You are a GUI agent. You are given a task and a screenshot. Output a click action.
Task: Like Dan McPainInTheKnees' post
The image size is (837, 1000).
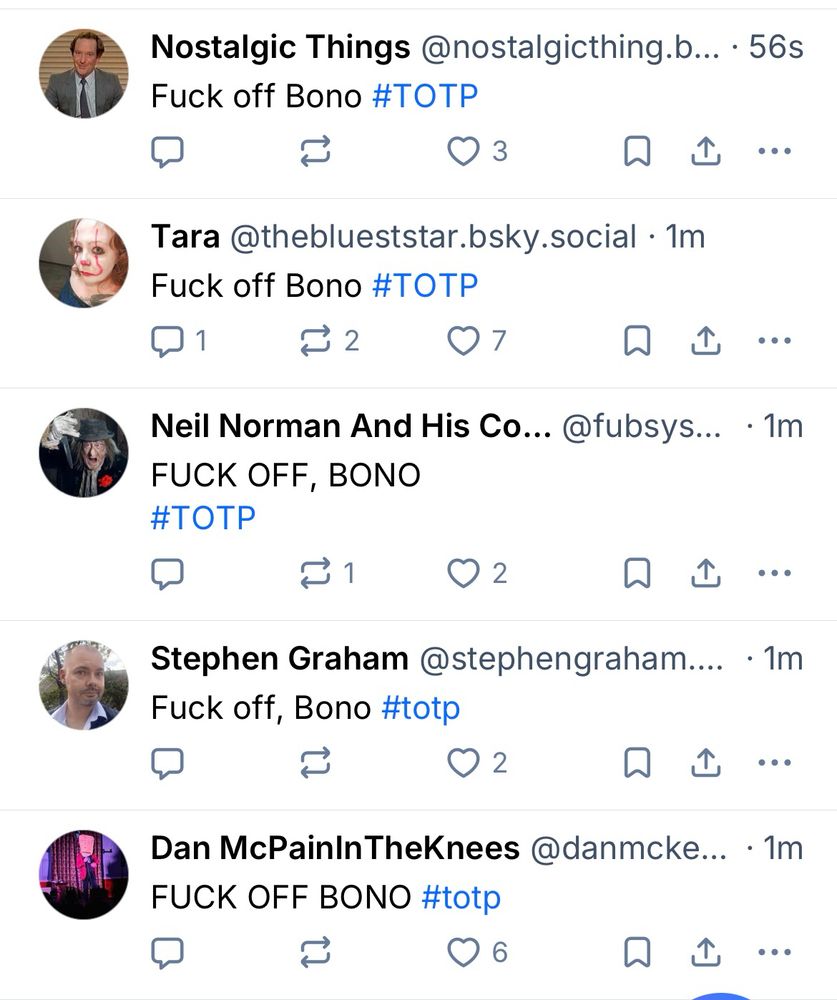pos(463,953)
